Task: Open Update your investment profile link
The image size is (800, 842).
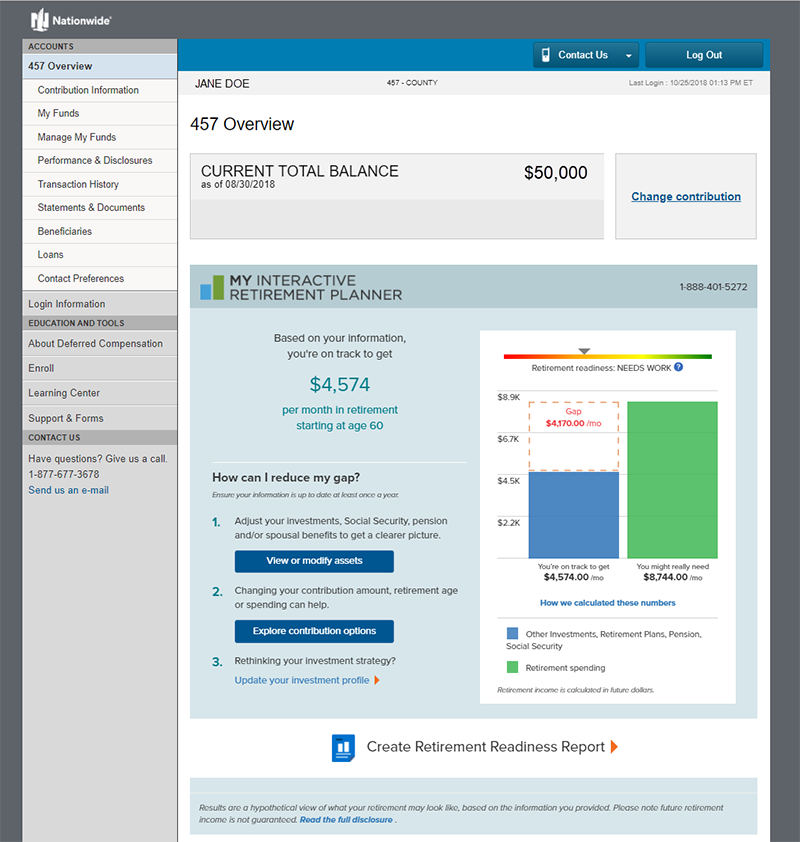Action: pyautogui.click(x=302, y=680)
